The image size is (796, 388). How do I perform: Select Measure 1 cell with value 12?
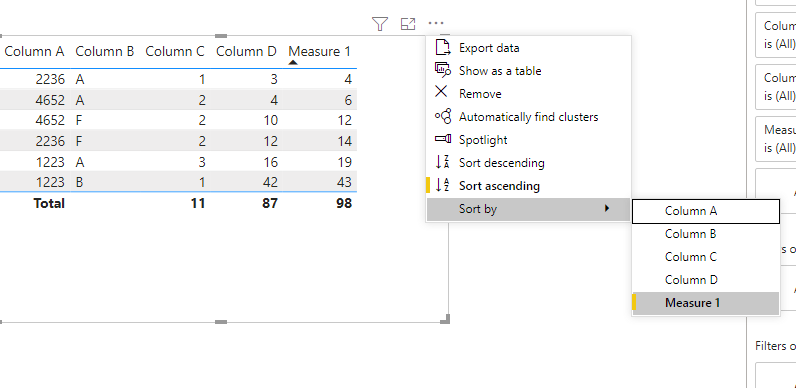coord(345,120)
